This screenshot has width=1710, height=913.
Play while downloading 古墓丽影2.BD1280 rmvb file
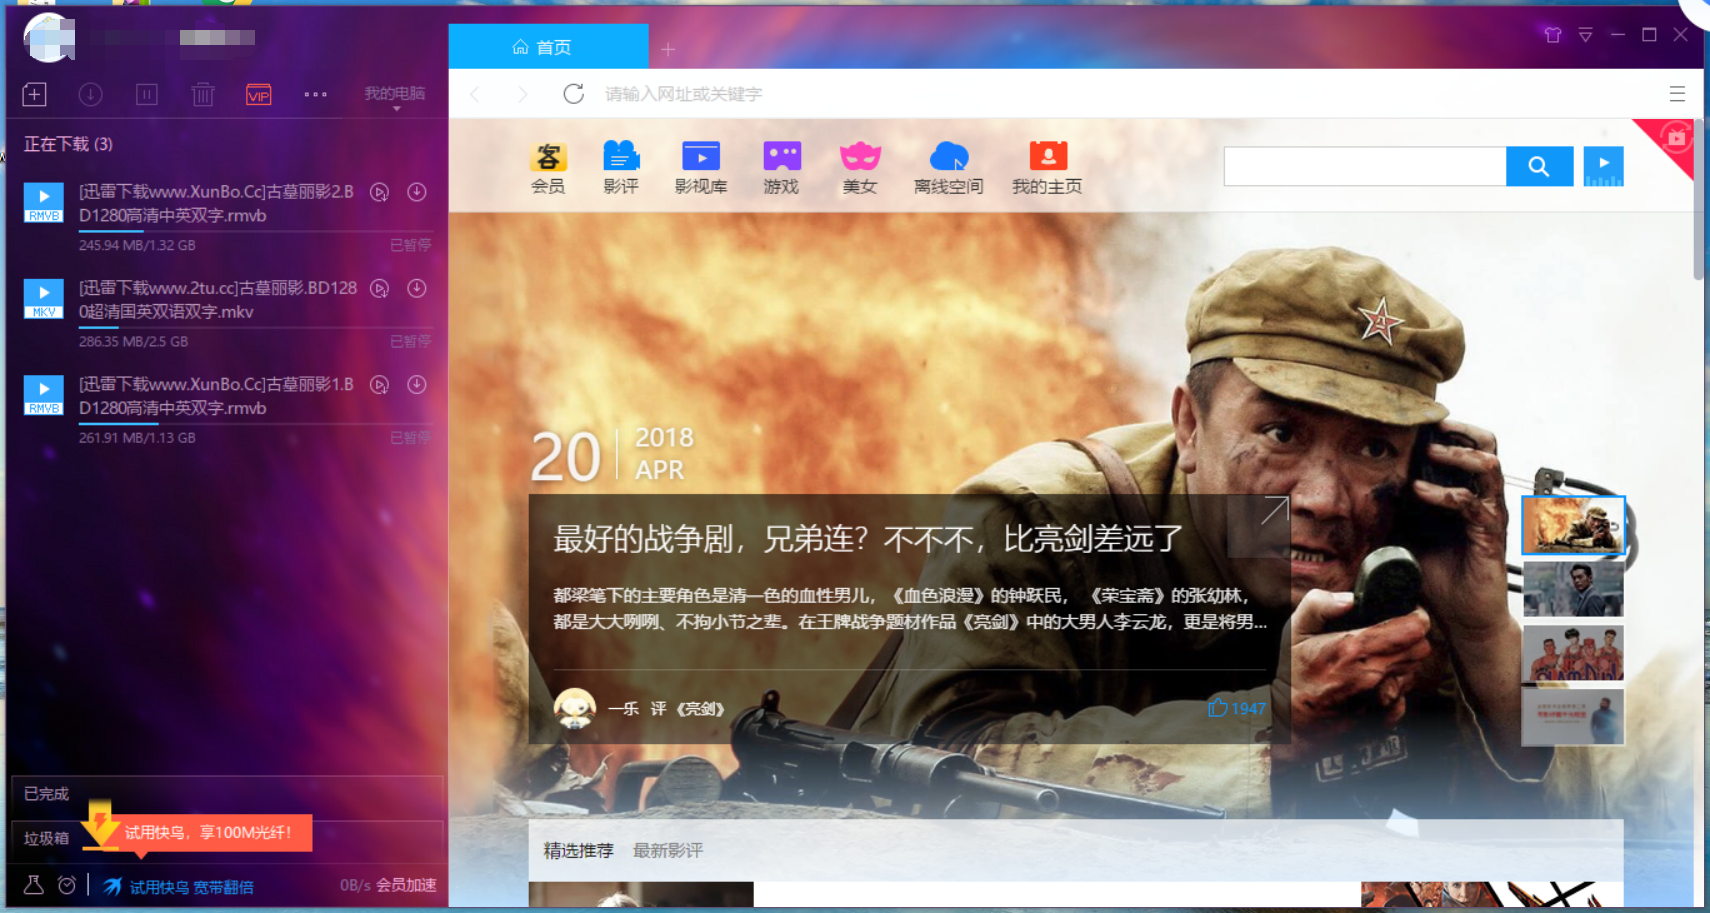(379, 192)
